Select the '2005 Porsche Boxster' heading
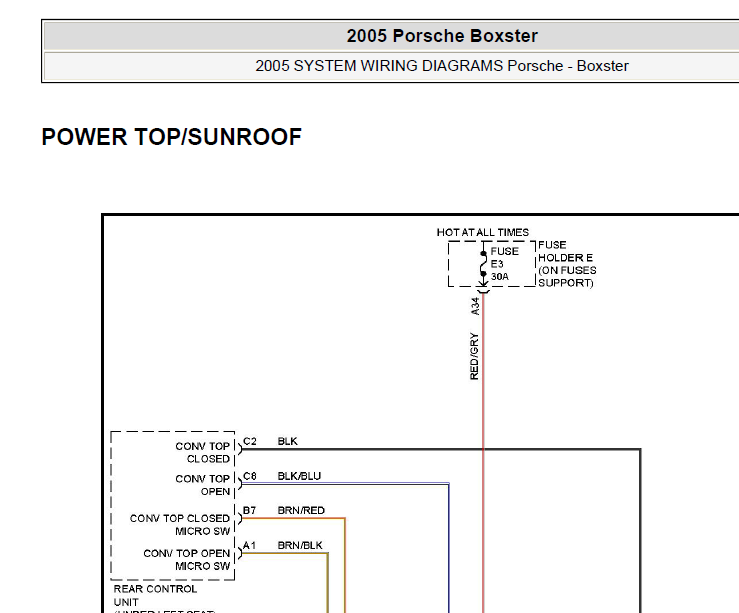Image resolution: width=739 pixels, height=613 pixels. point(442,36)
